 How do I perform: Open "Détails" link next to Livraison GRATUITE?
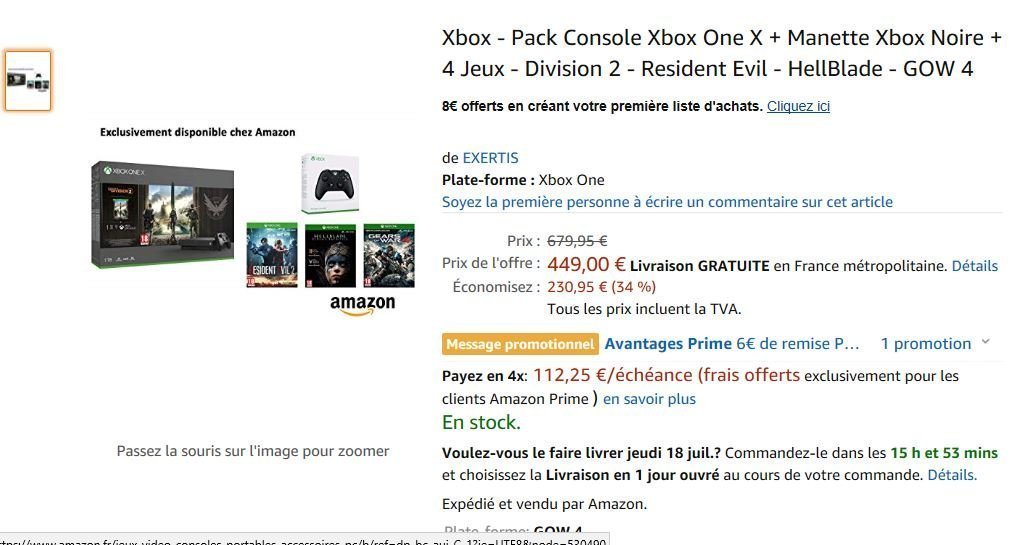[x=974, y=266]
